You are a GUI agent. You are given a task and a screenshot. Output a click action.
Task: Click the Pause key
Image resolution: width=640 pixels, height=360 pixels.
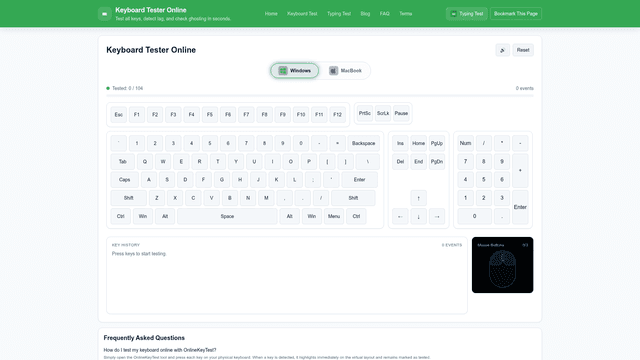[401, 113]
